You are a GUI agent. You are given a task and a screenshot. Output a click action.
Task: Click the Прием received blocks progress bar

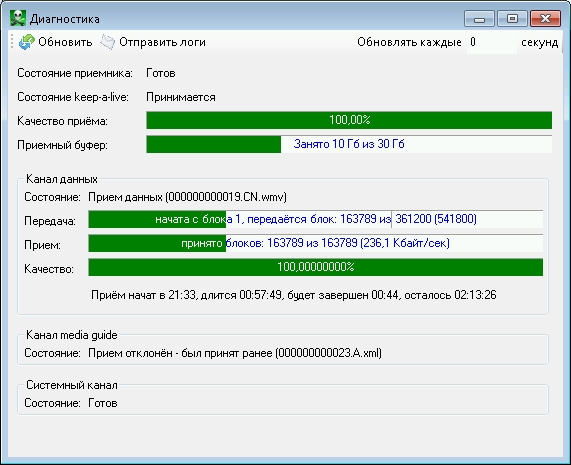pos(316,243)
